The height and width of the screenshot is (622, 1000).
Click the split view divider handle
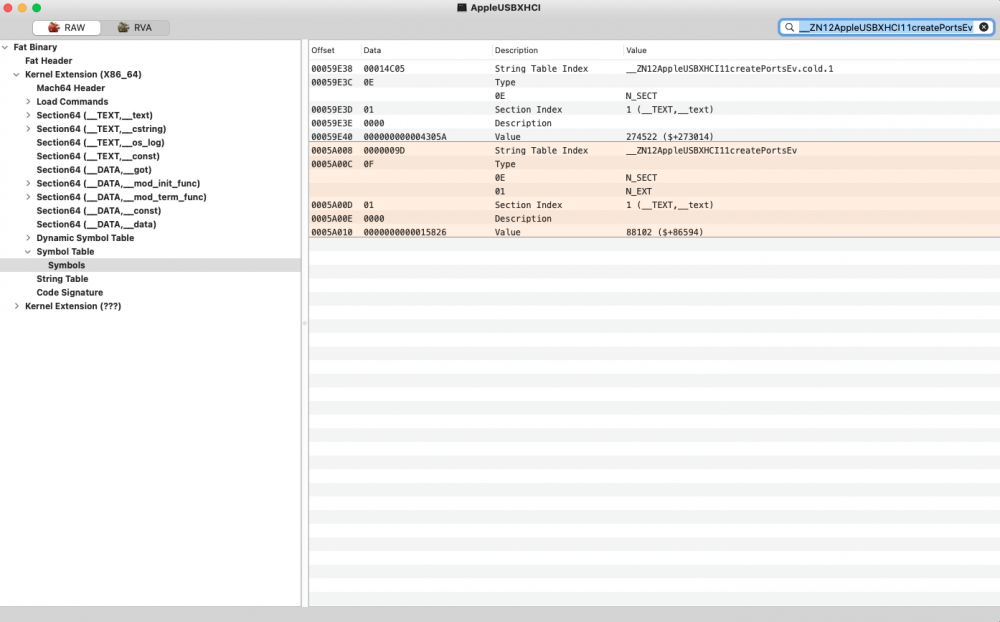click(x=305, y=323)
